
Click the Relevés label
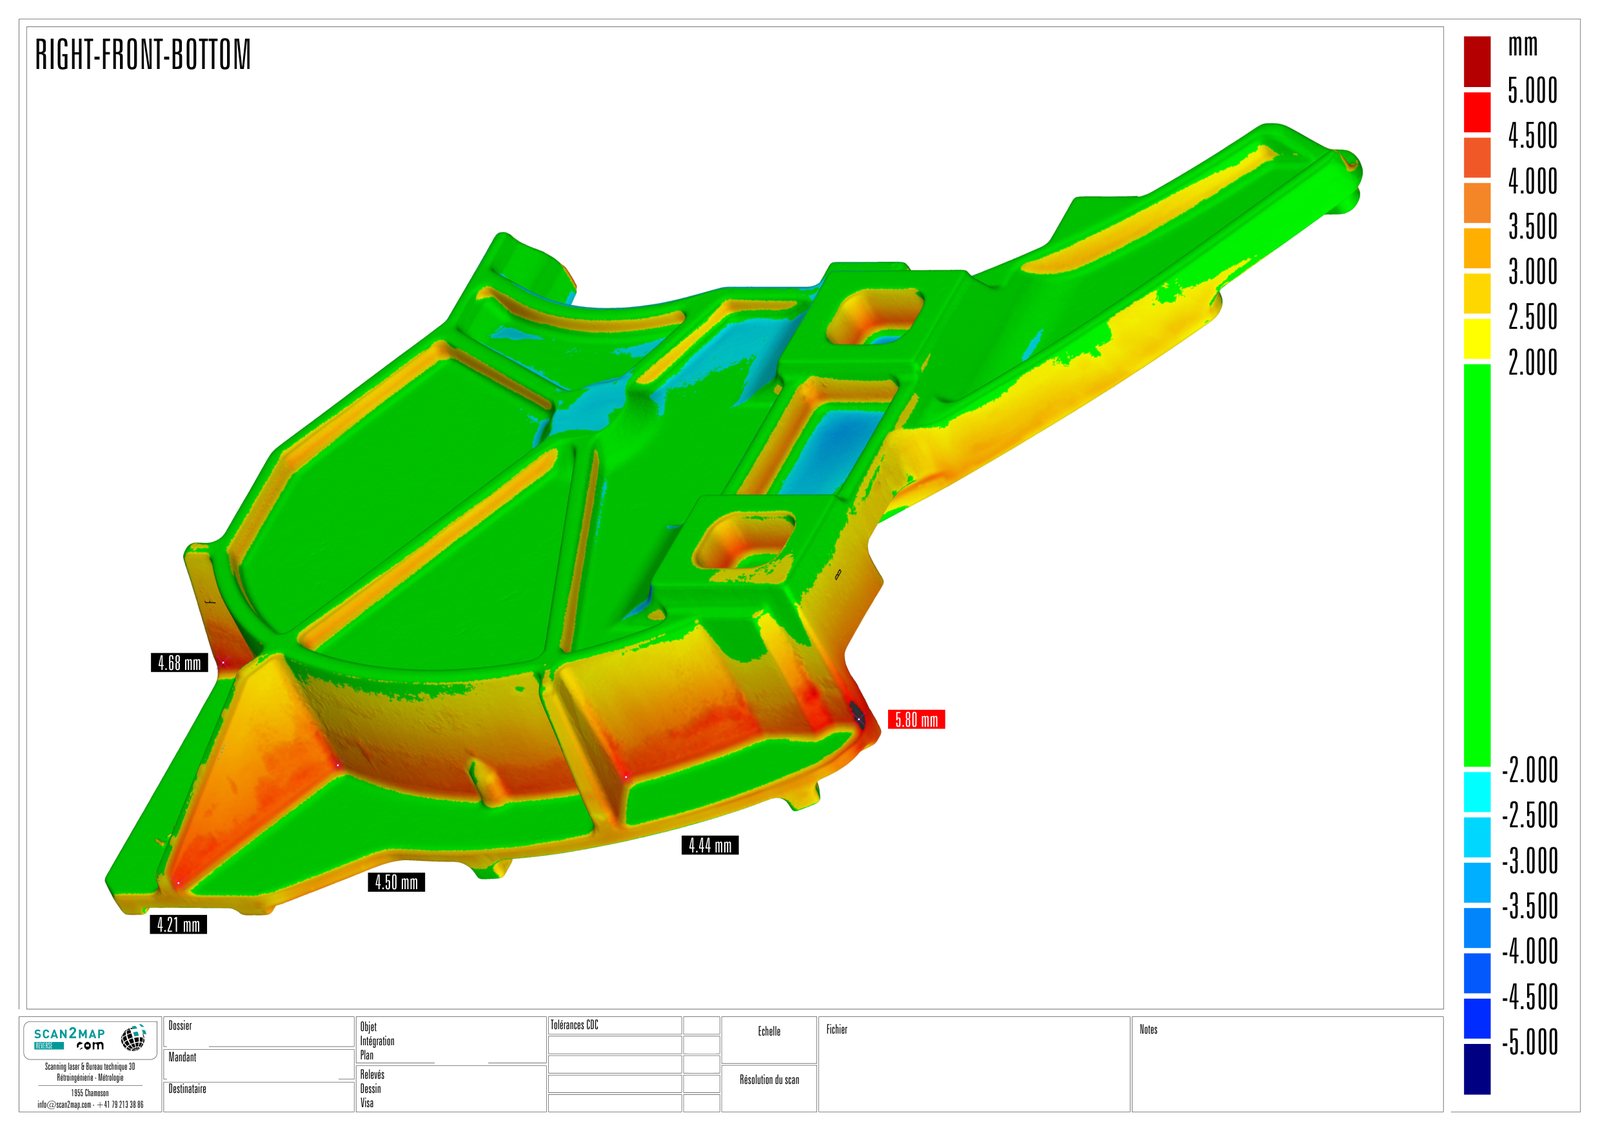click(x=372, y=1075)
